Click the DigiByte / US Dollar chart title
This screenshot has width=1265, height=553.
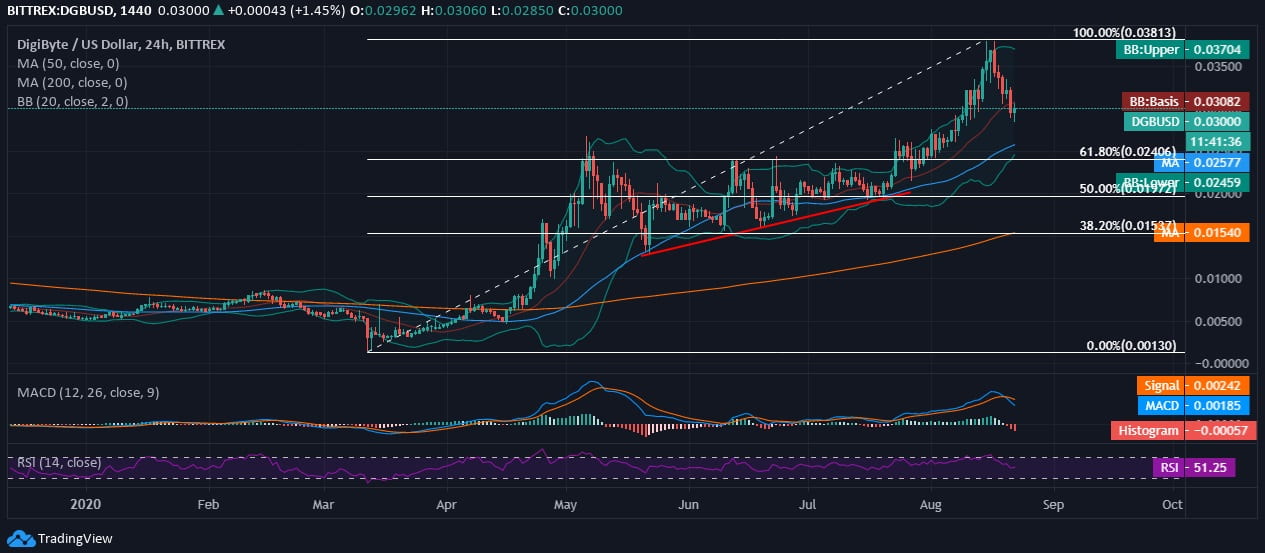click(120, 44)
